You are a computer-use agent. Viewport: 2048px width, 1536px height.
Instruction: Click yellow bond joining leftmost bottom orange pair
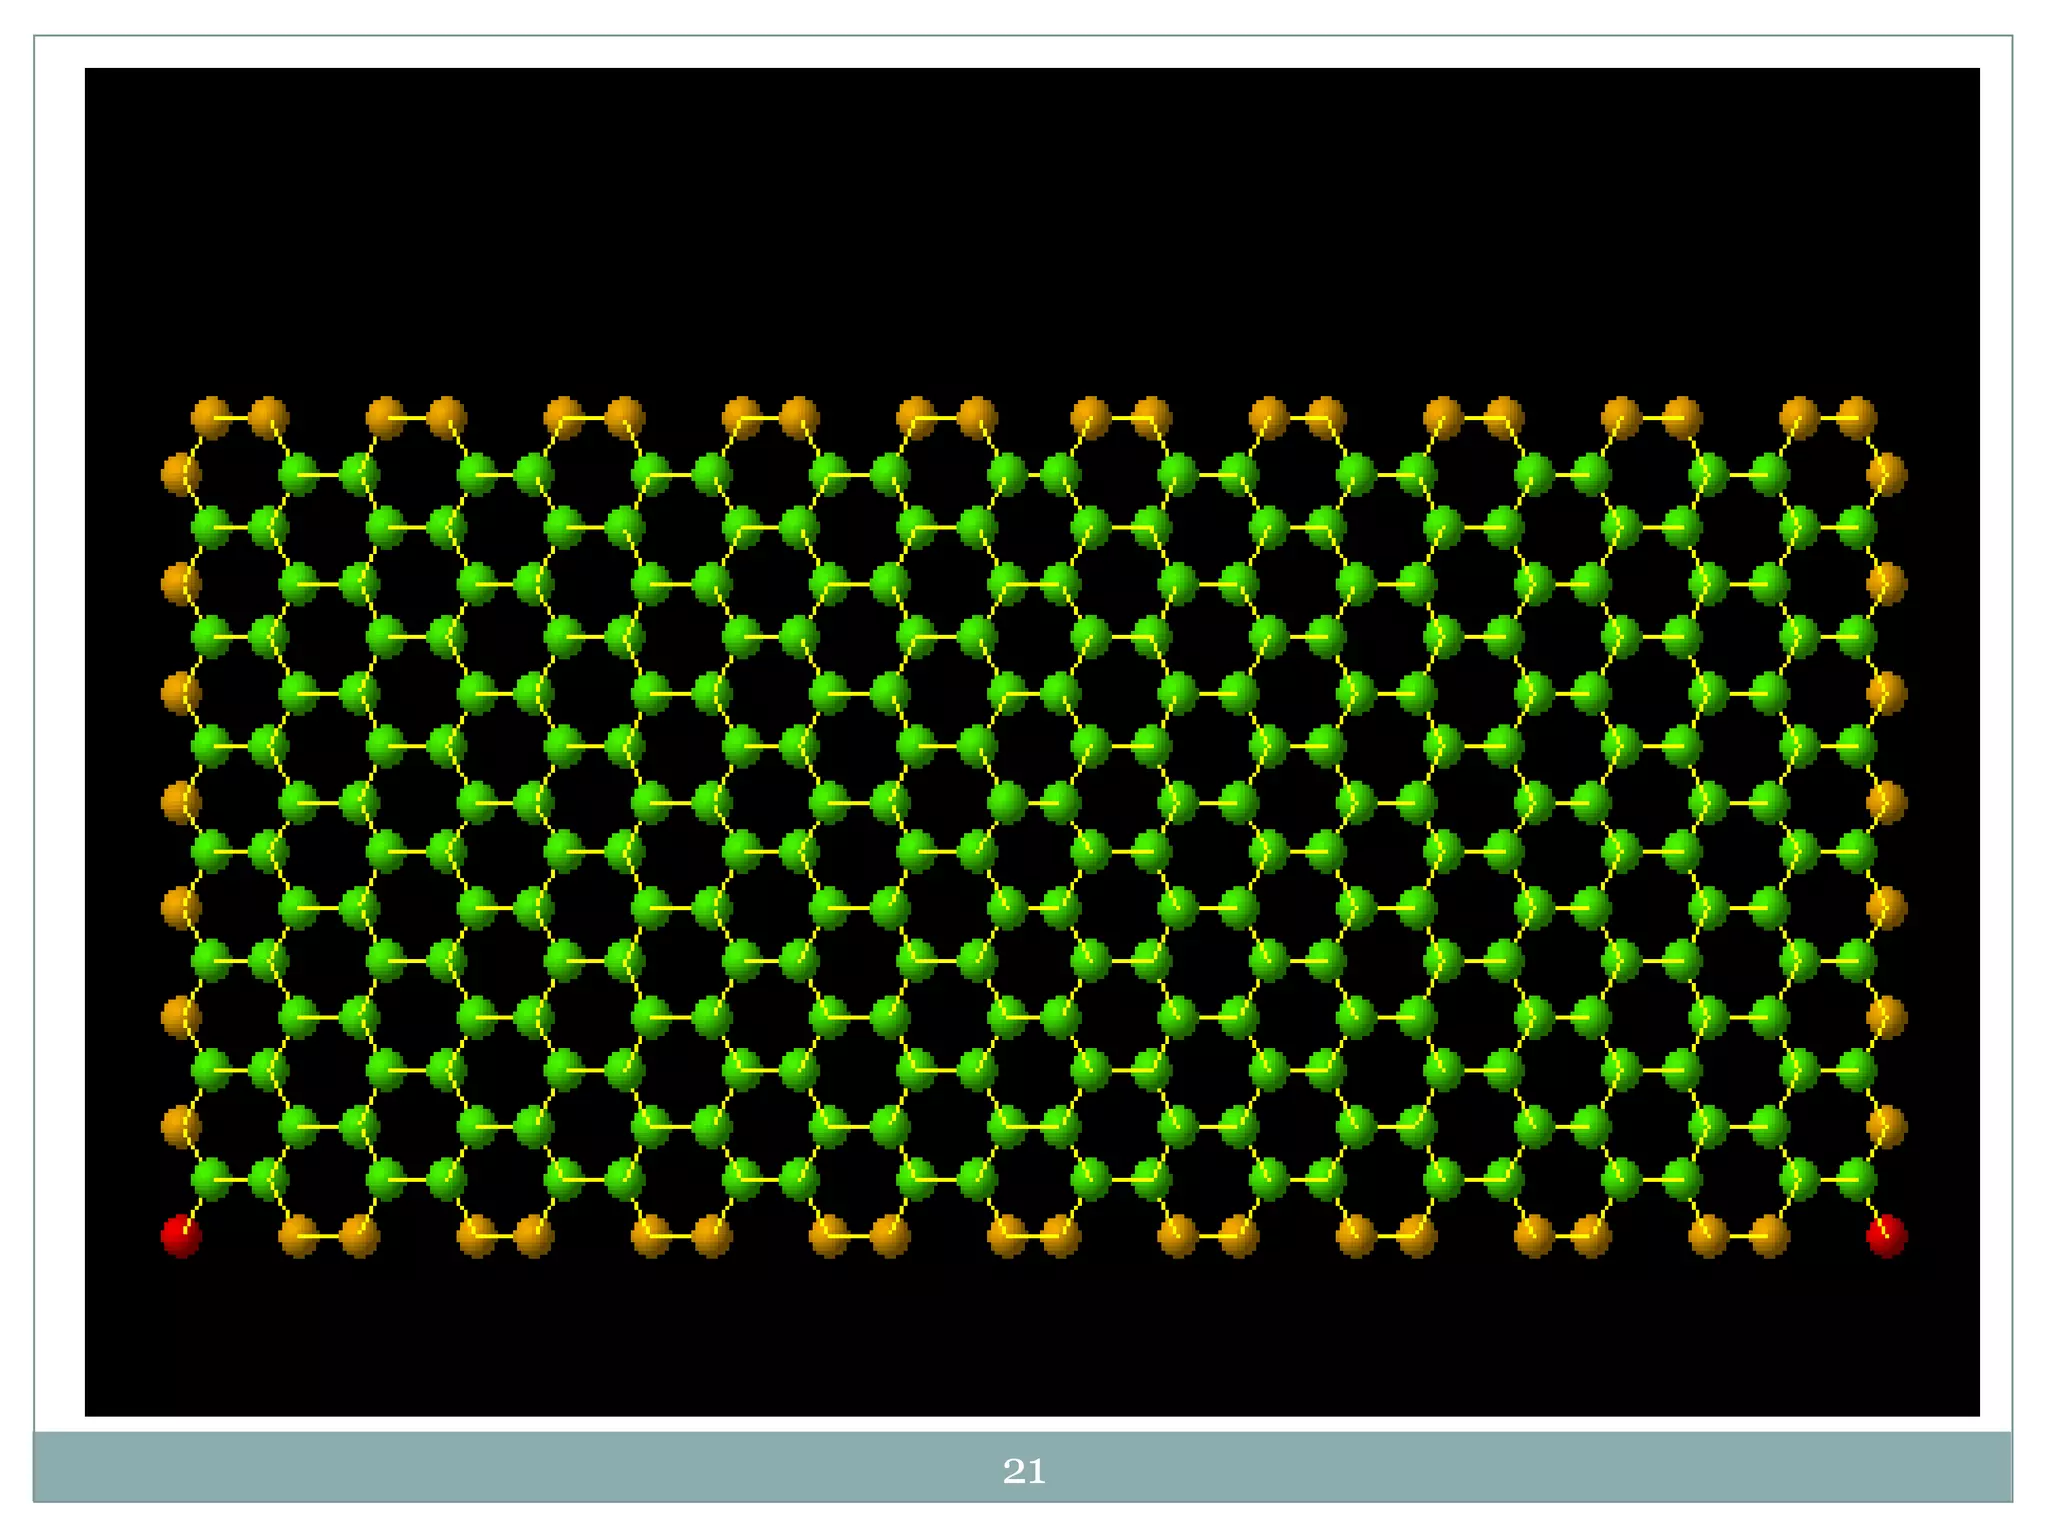[x=329, y=1237]
